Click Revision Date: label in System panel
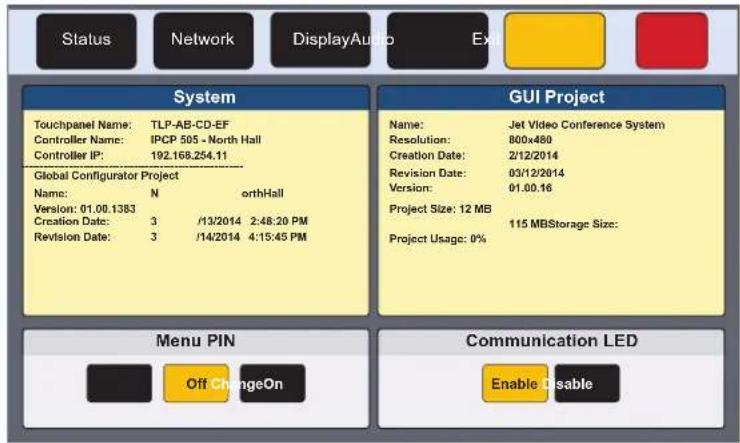 click(x=72, y=237)
